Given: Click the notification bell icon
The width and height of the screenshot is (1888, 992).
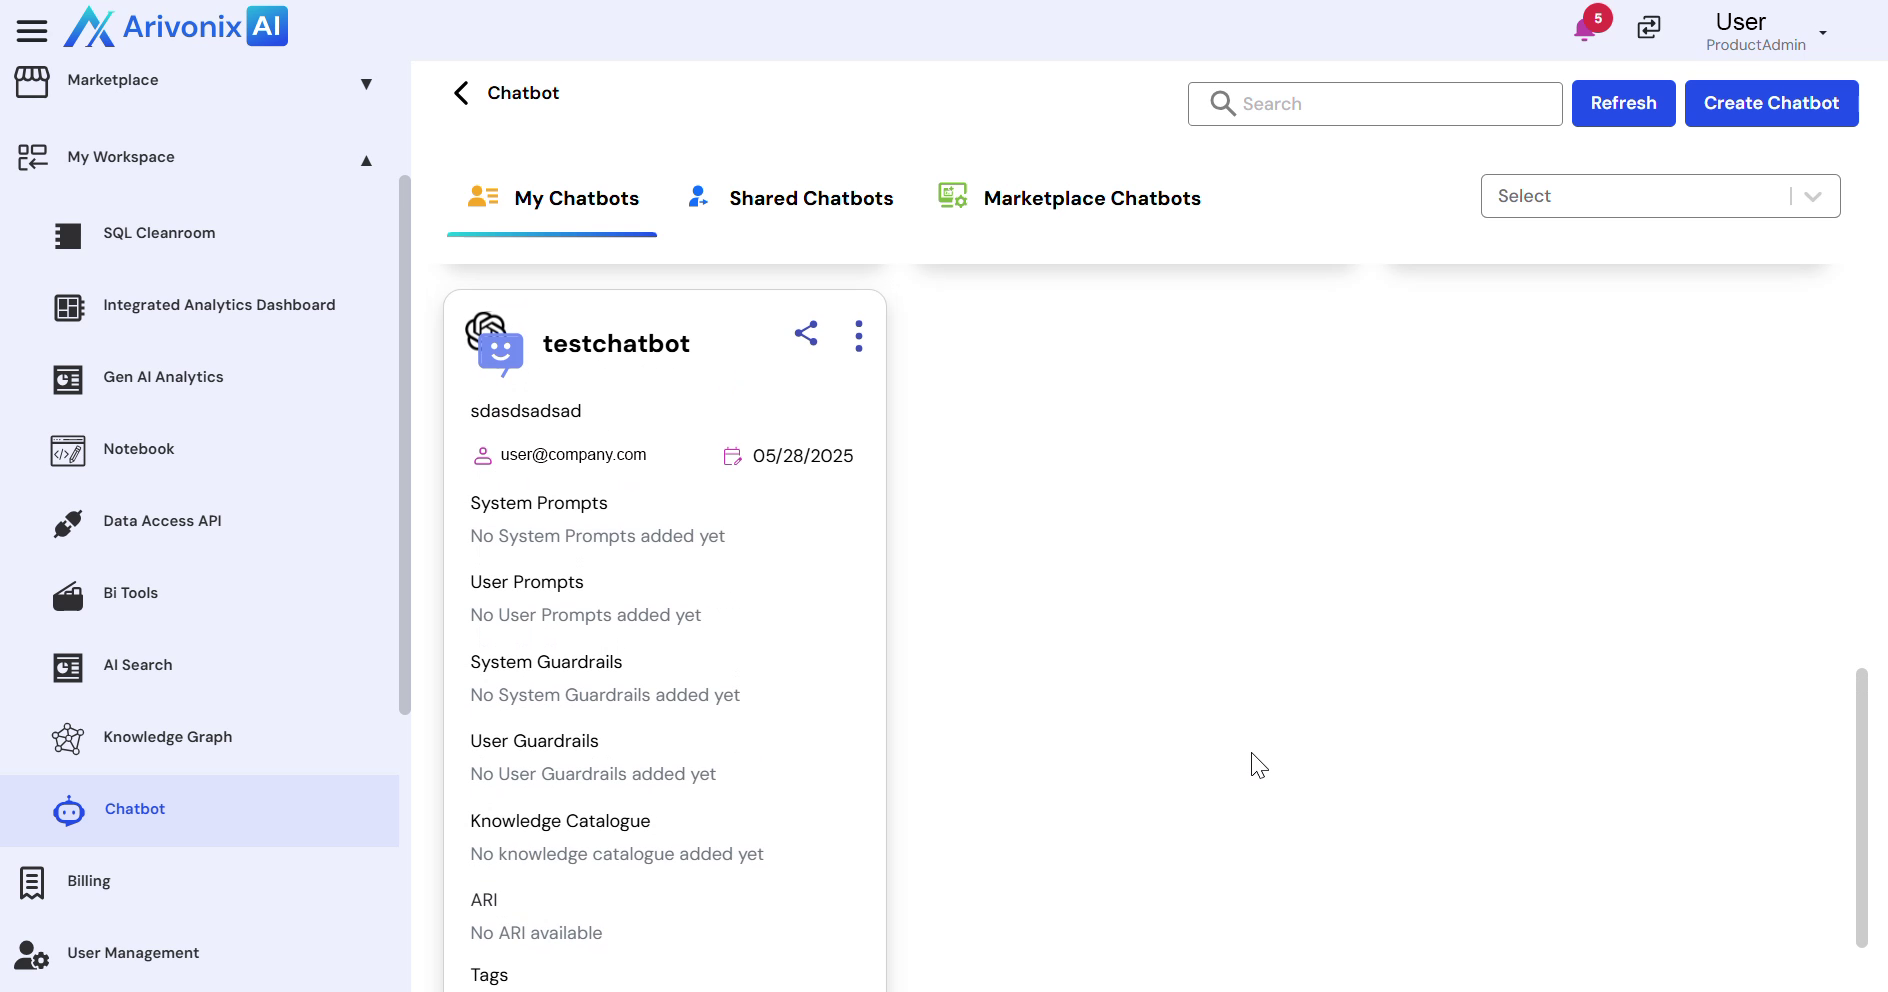Looking at the screenshot, I should (x=1584, y=29).
